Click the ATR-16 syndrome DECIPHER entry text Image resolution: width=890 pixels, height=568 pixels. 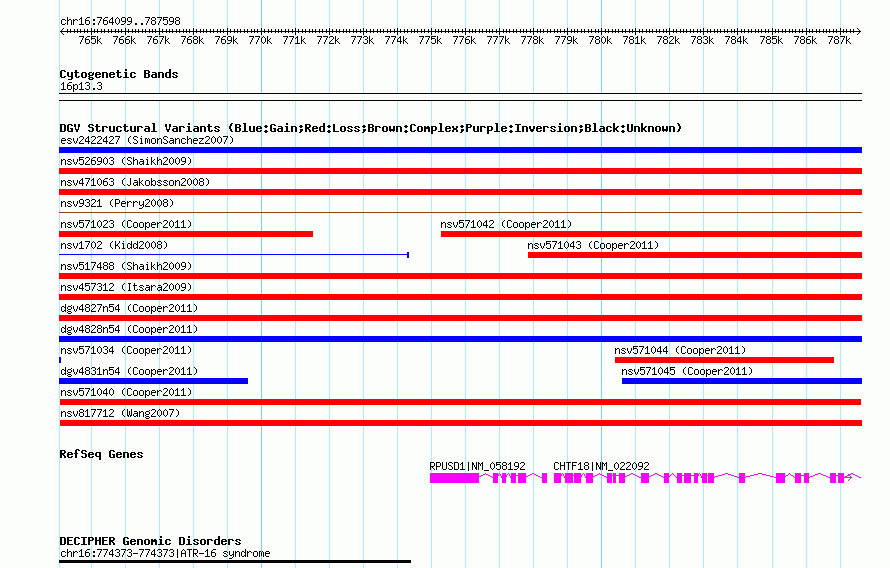click(165, 553)
